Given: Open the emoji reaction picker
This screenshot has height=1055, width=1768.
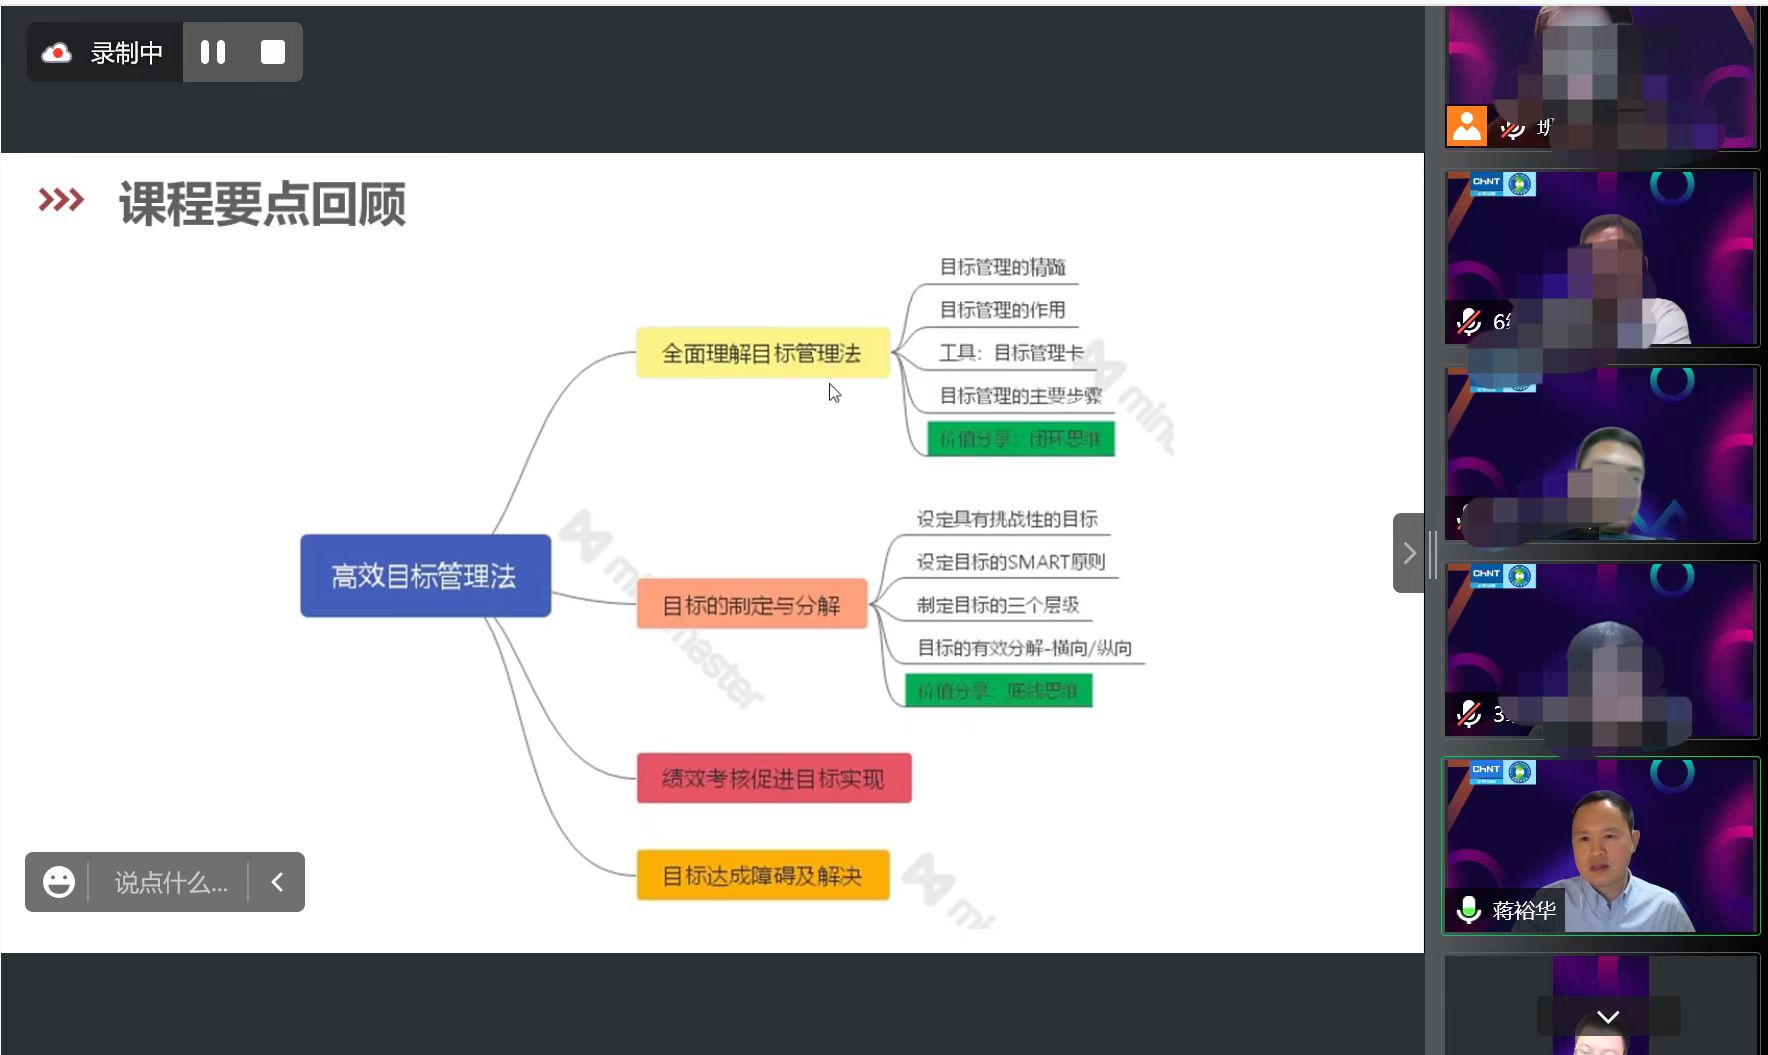Looking at the screenshot, I should point(58,882).
